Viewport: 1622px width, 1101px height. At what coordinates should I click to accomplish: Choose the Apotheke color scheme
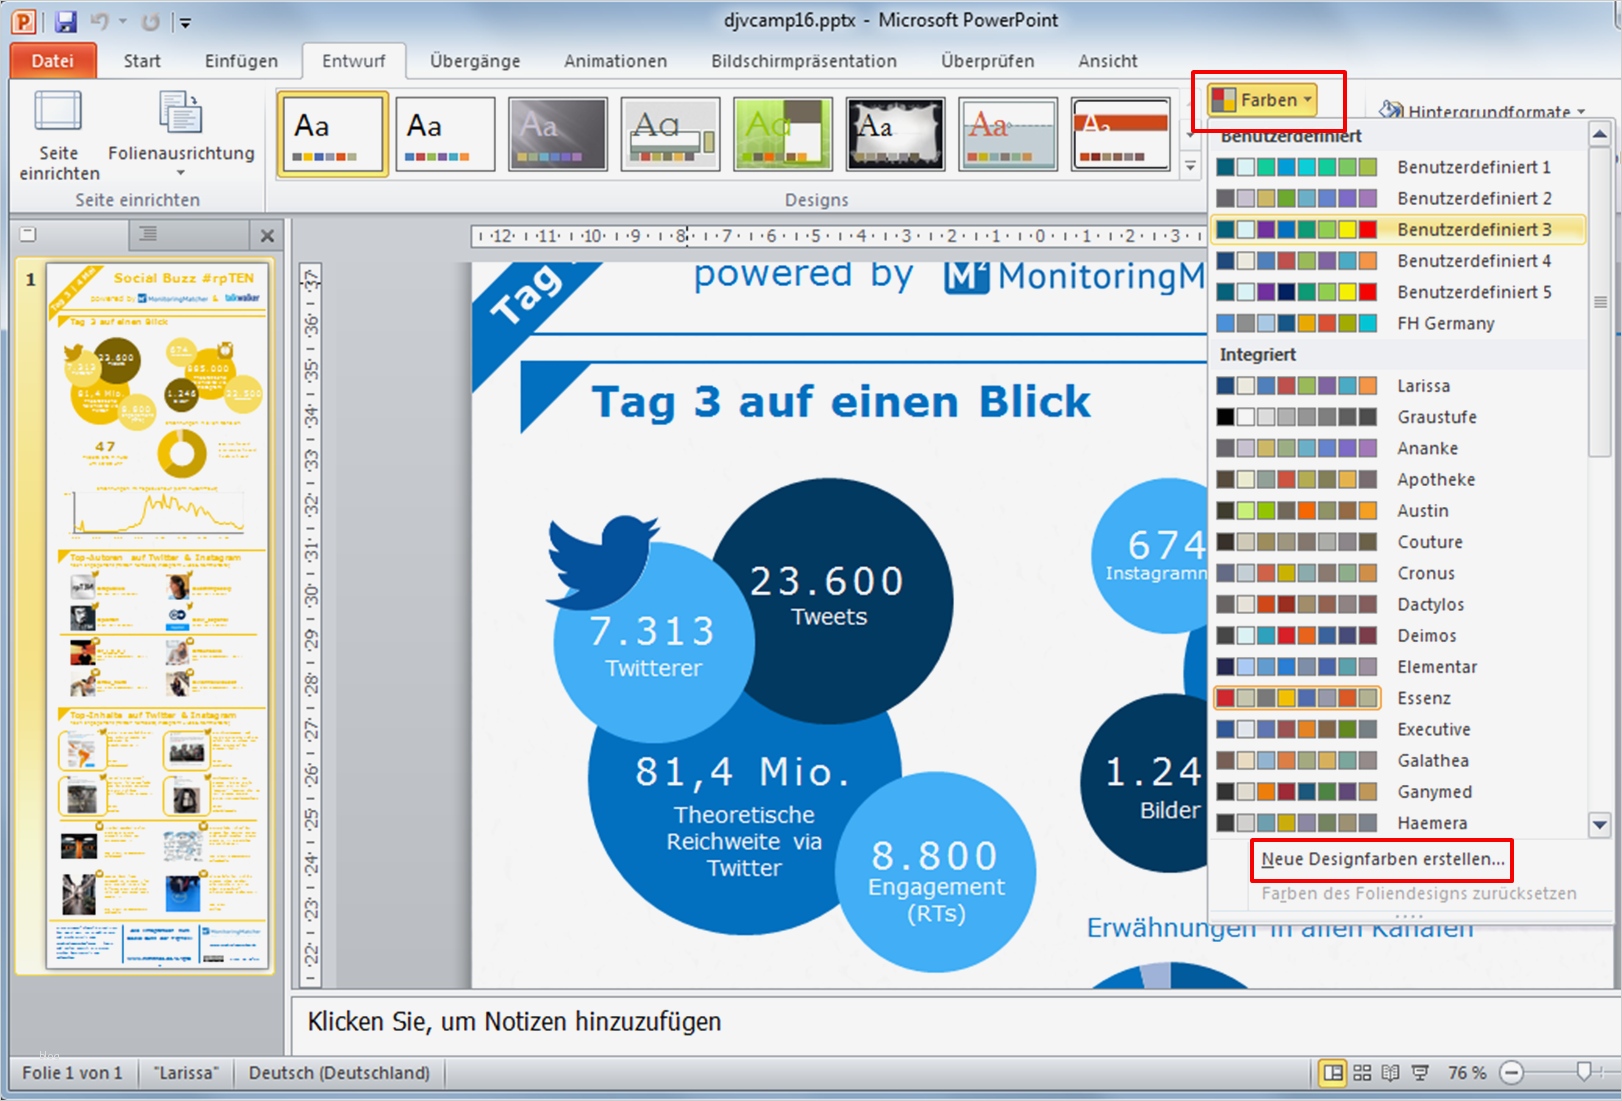coord(1398,479)
